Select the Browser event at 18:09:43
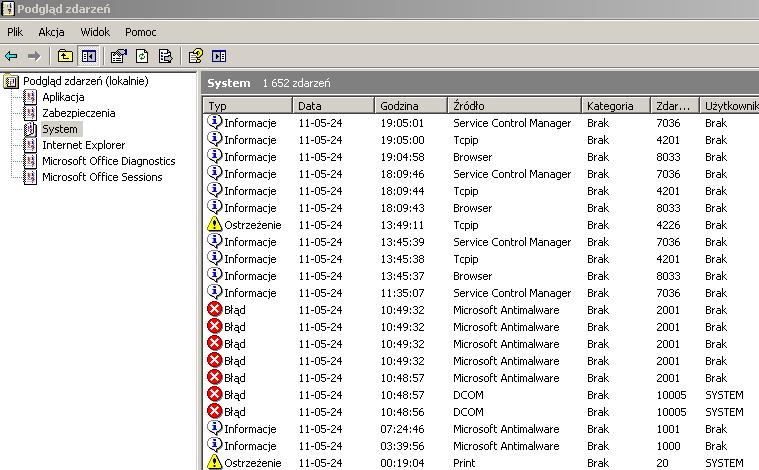Screen dimensions: 759x470 click(481, 208)
